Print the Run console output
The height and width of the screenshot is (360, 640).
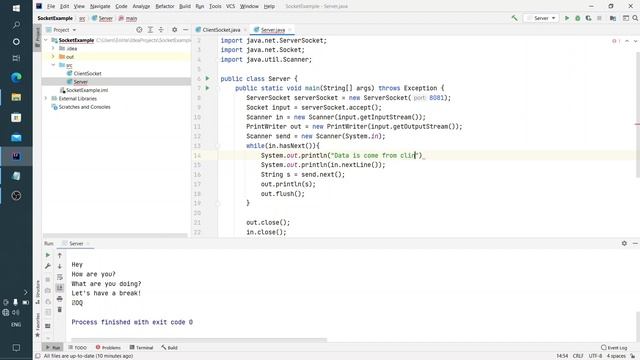60,299
